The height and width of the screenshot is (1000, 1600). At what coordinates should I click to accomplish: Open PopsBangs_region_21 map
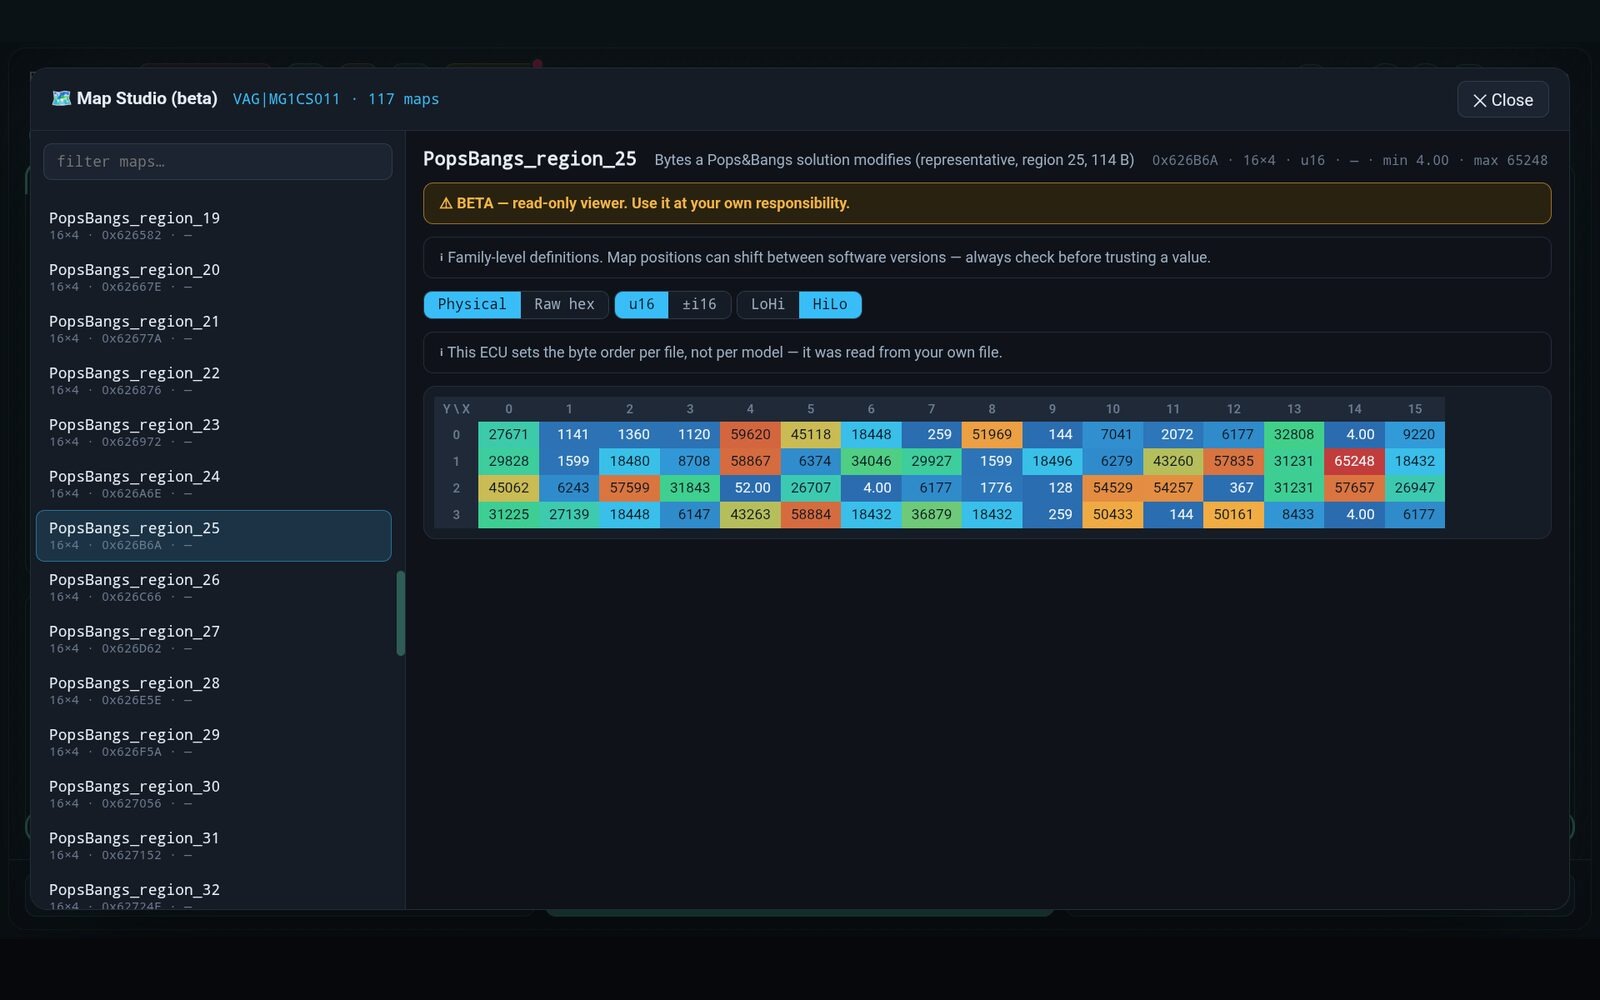[213, 329]
